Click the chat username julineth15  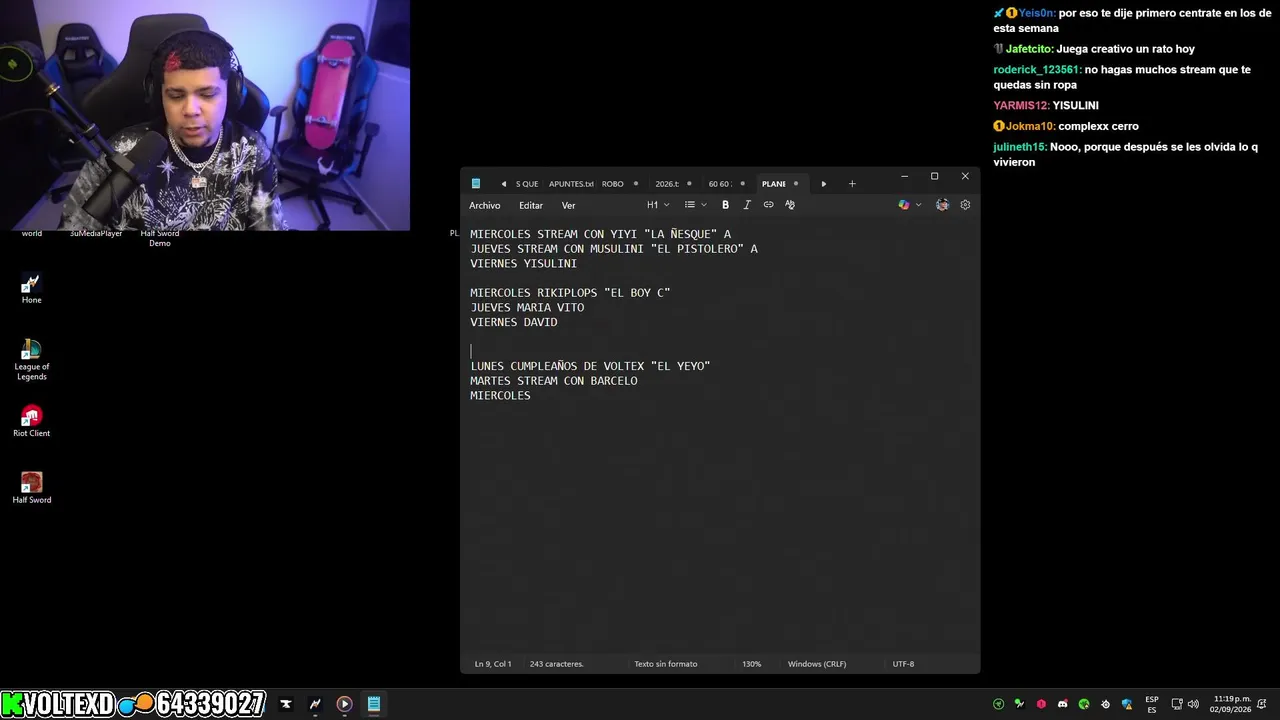(1020, 147)
